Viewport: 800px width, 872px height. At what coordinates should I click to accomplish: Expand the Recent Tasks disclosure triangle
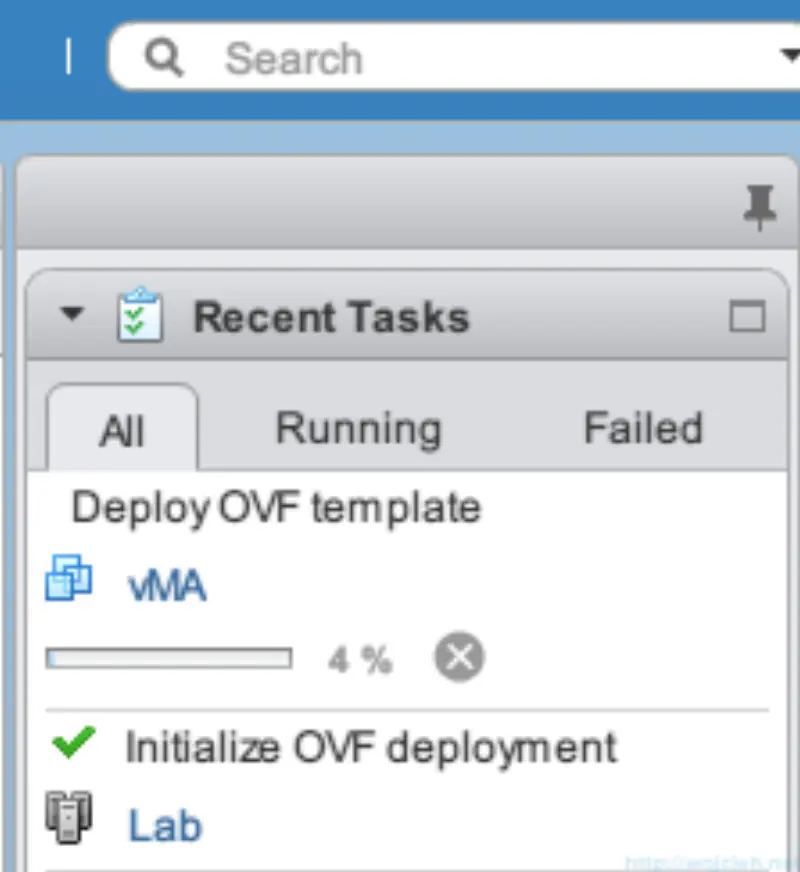click(71, 313)
